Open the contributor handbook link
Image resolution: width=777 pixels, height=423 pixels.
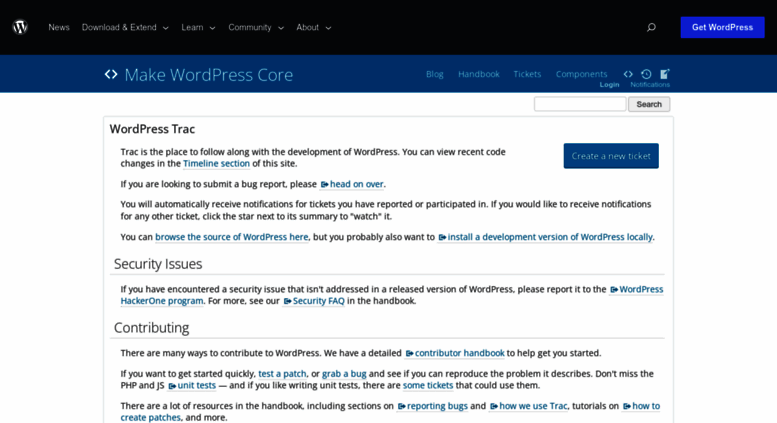455,353
